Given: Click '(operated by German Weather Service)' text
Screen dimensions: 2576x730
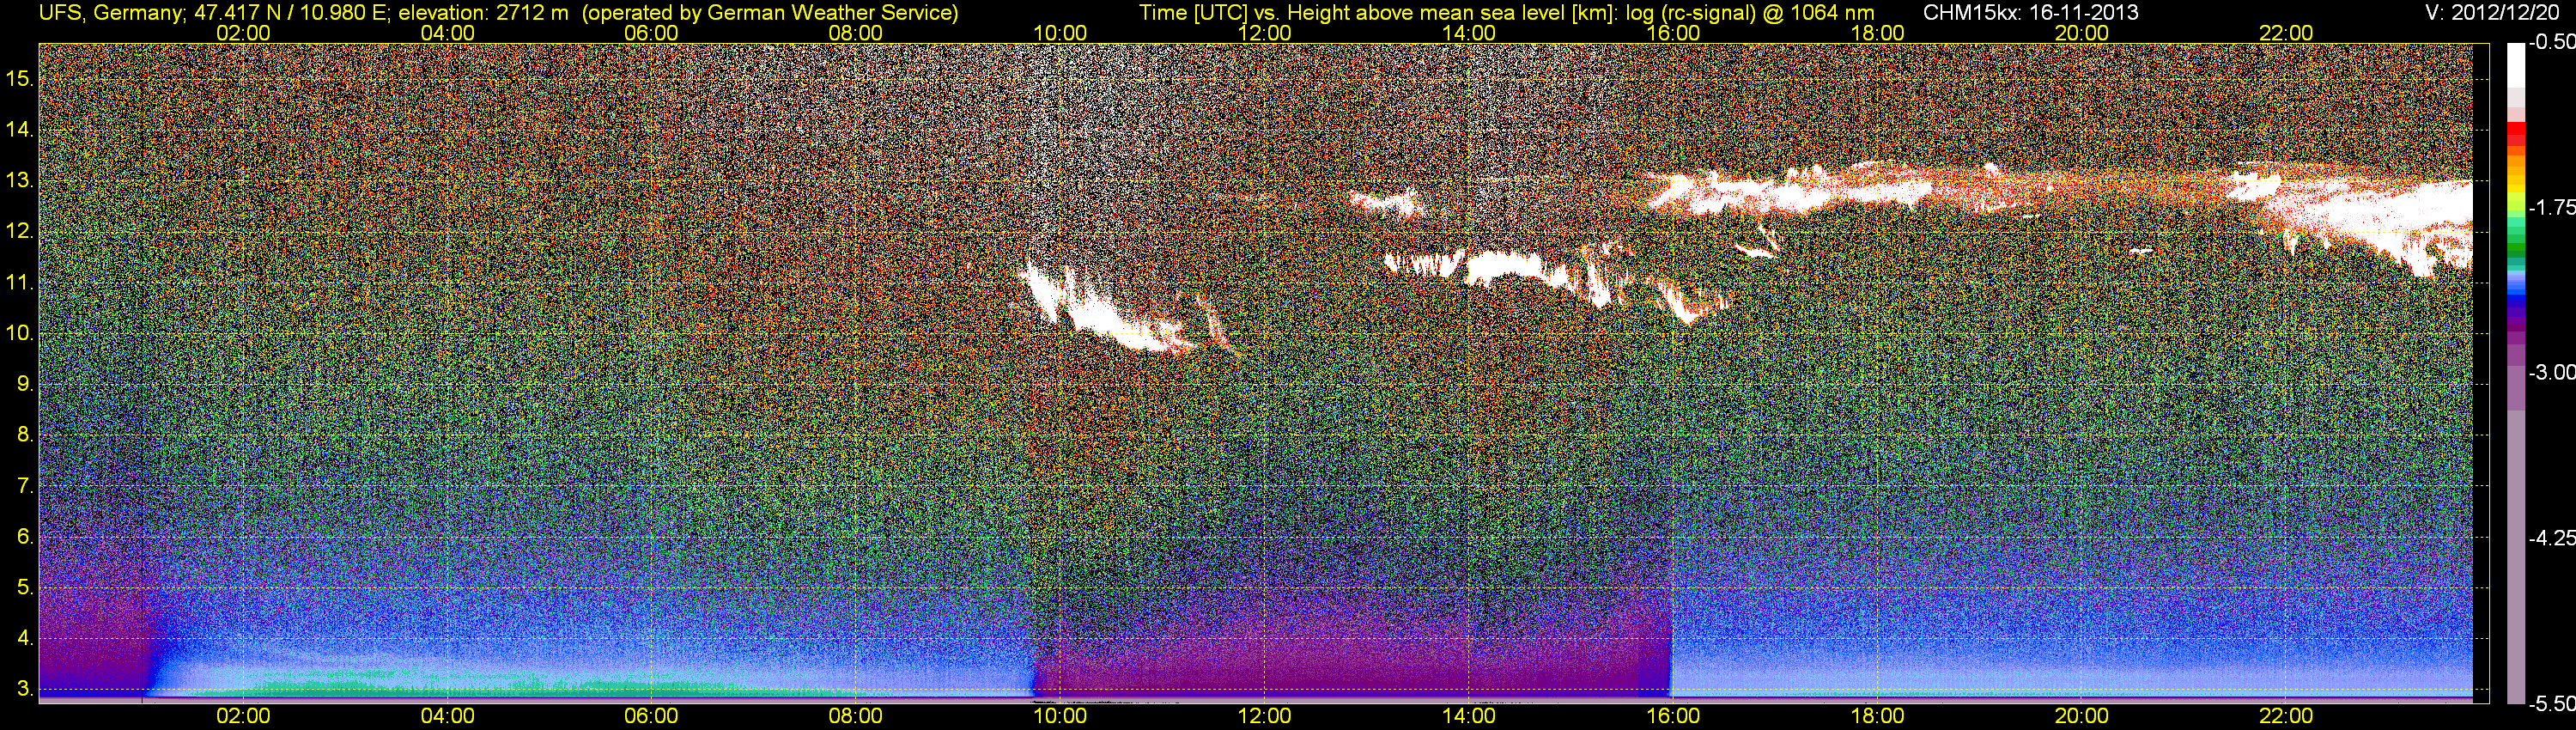Looking at the screenshot, I should click(x=770, y=13).
